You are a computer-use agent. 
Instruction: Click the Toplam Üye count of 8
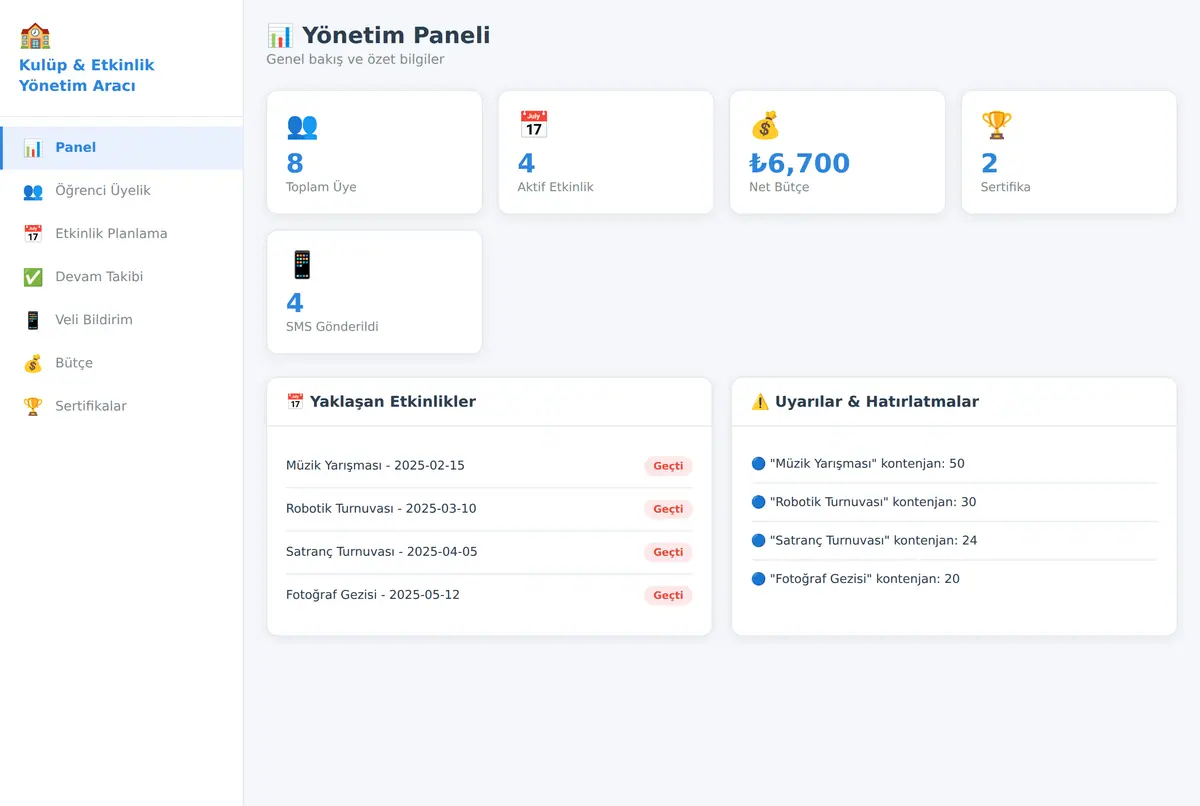(295, 163)
